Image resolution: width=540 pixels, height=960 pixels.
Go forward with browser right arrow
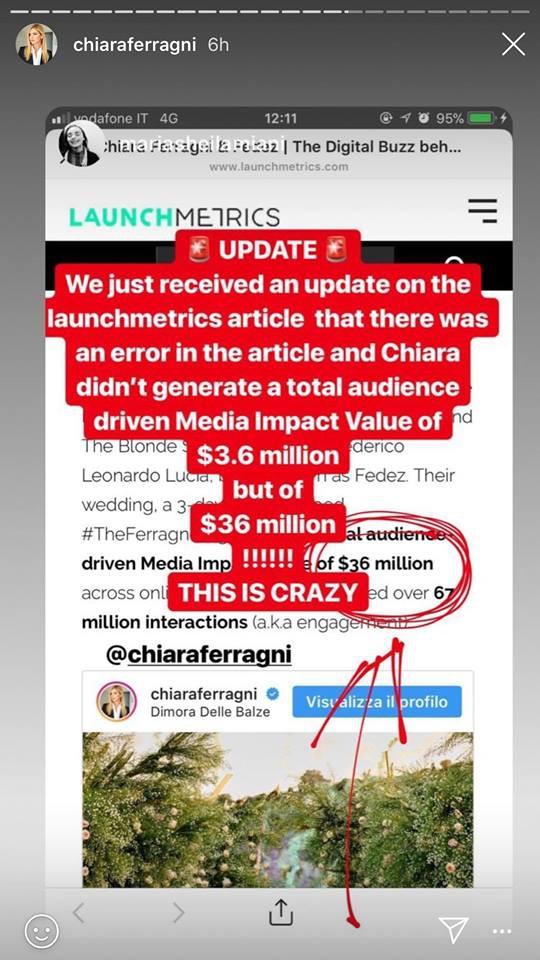click(x=178, y=913)
